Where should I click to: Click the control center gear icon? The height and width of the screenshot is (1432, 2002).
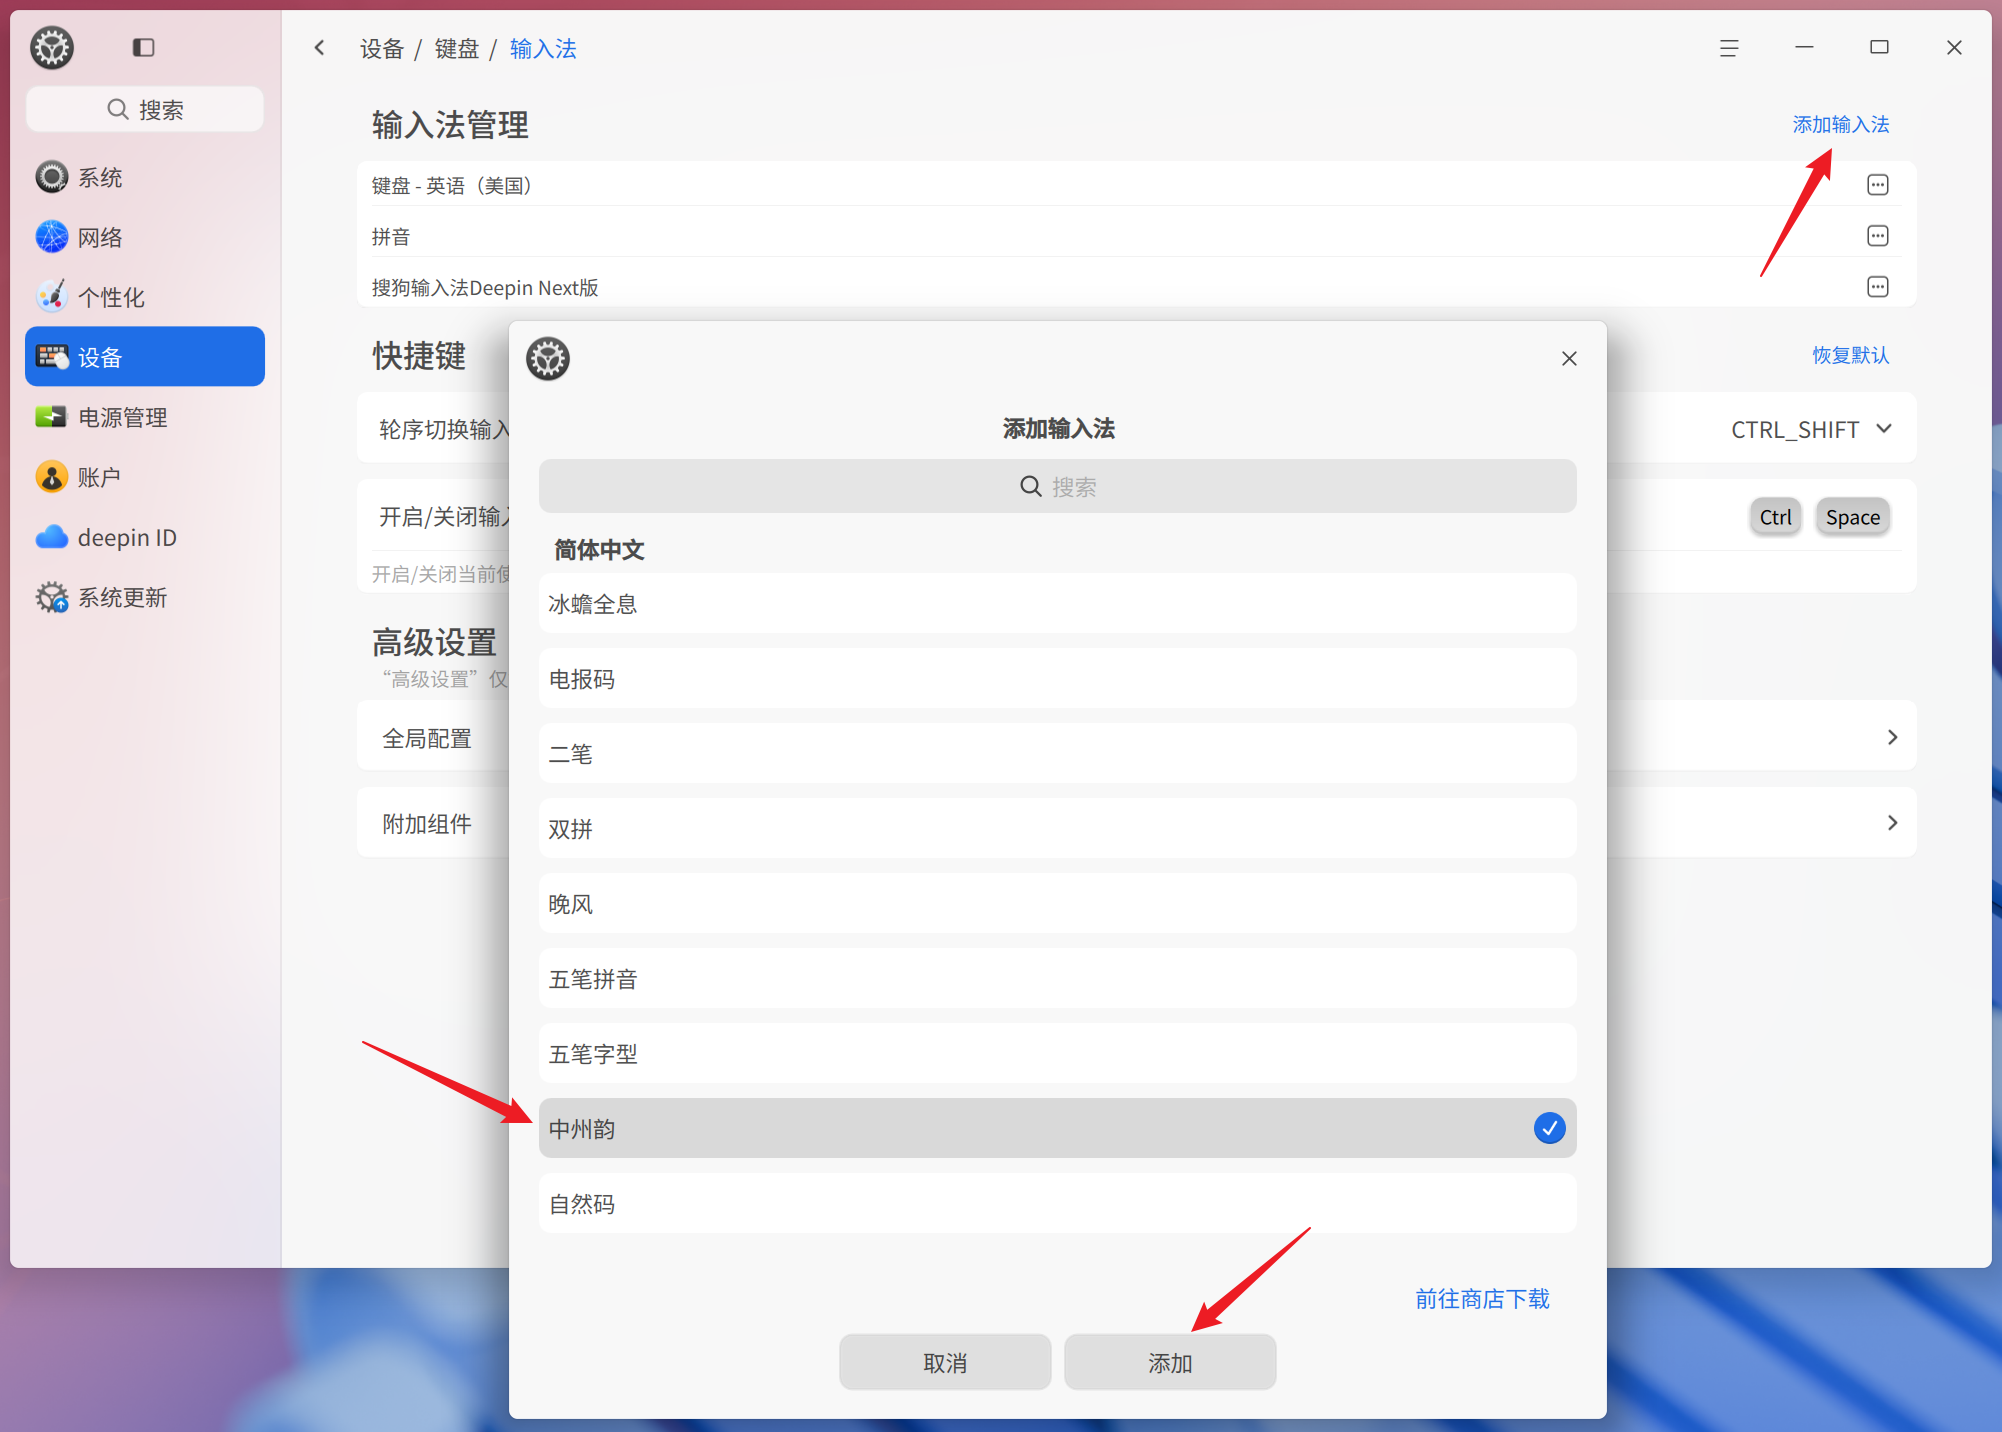point(52,47)
